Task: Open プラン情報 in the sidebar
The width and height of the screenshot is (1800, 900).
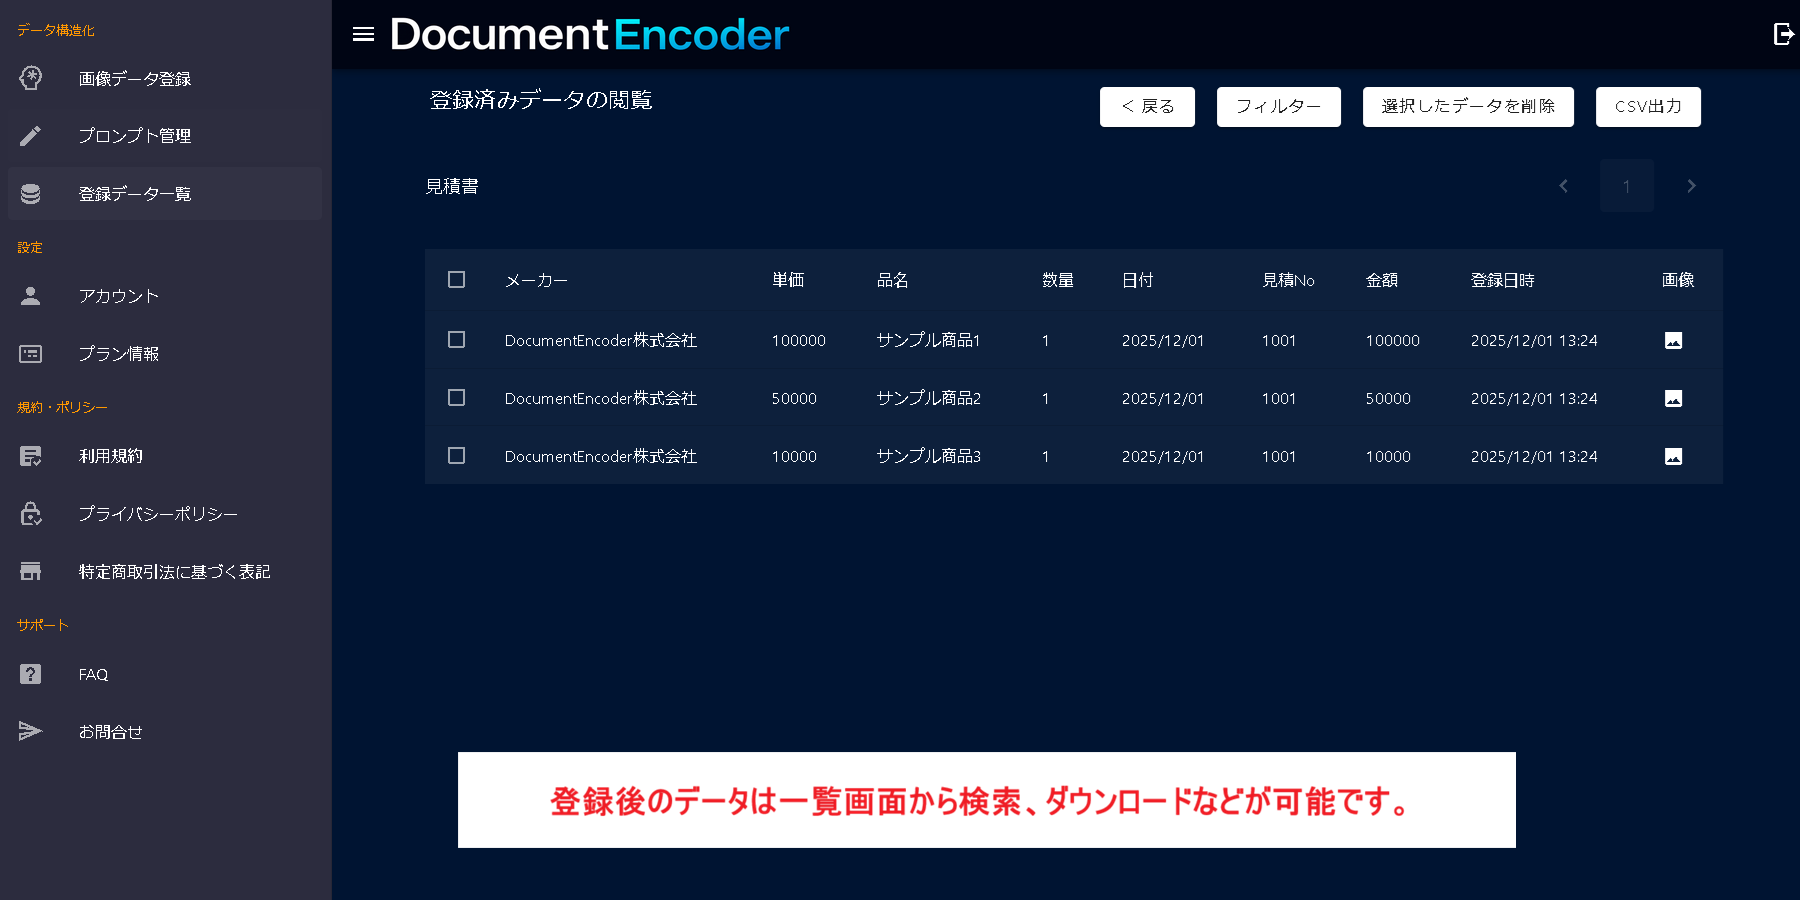Action: (x=119, y=354)
